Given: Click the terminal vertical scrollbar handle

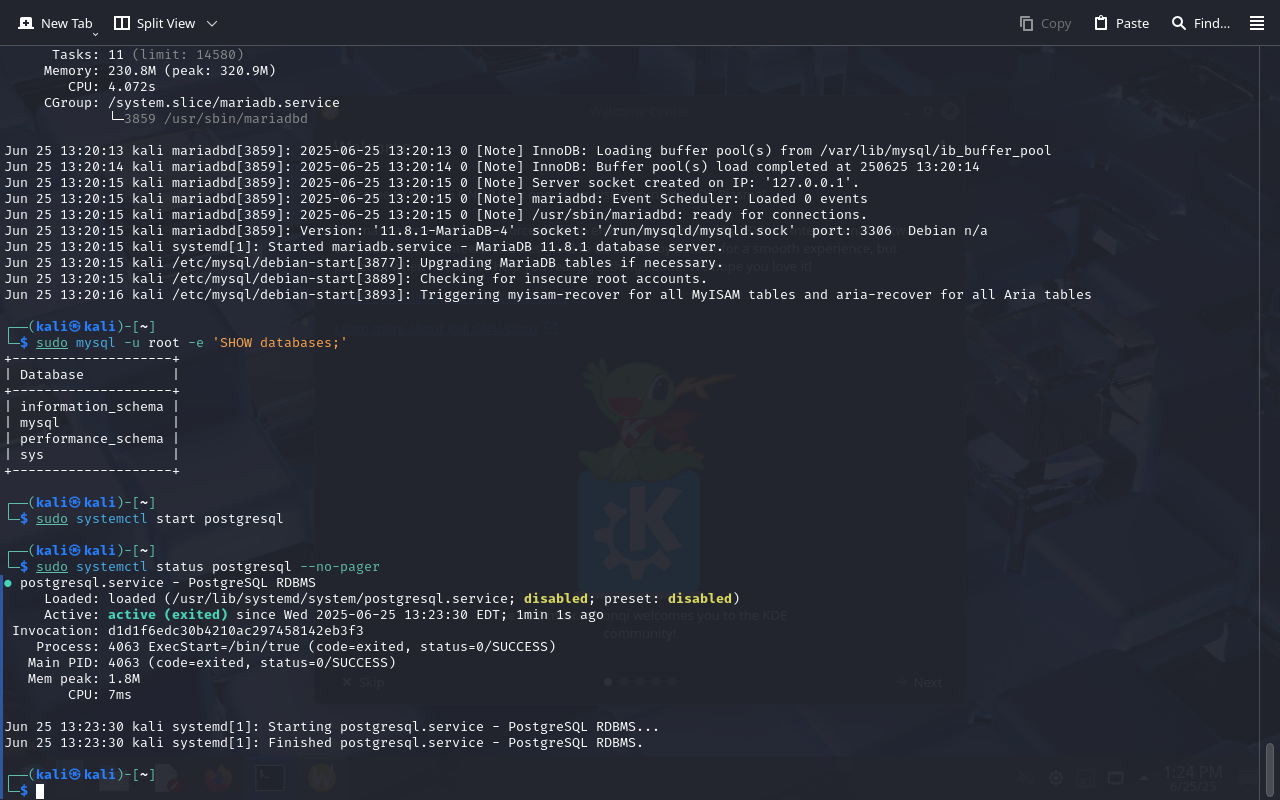Looking at the screenshot, I should pyautogui.click(x=1270, y=768).
